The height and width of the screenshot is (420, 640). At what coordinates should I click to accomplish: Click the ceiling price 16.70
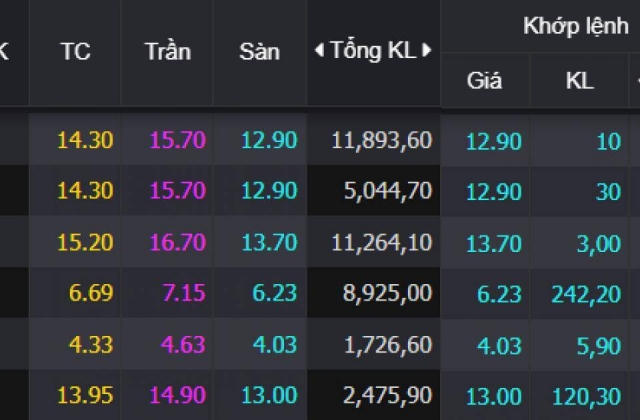pyautogui.click(x=178, y=242)
